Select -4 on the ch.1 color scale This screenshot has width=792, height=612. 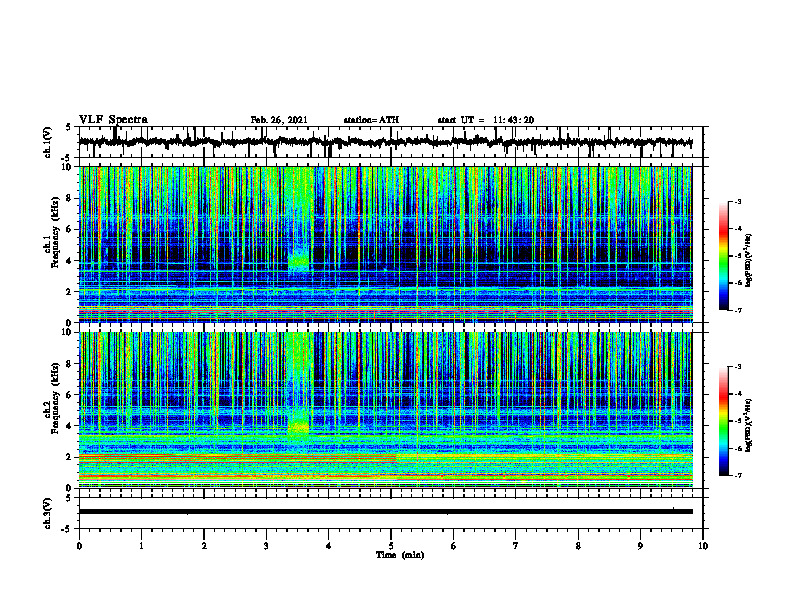click(738, 229)
